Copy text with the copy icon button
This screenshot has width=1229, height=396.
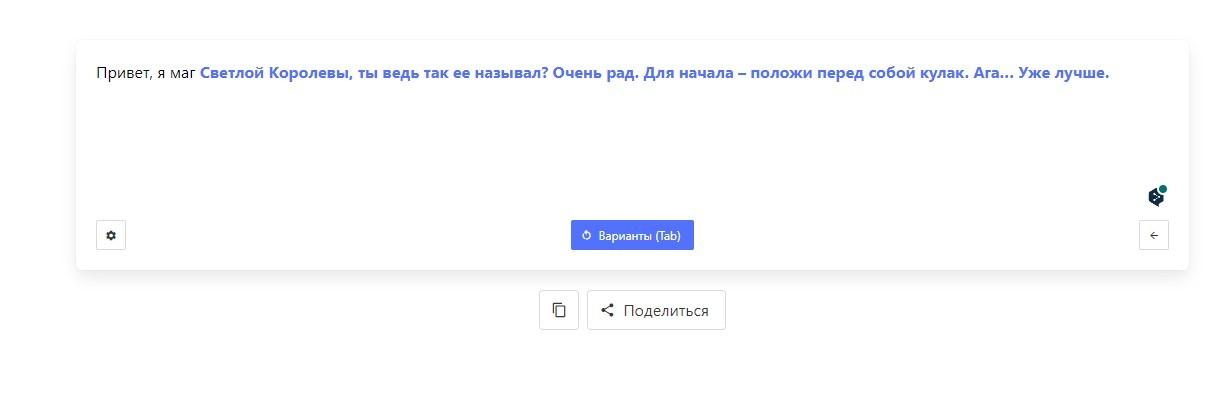click(559, 310)
